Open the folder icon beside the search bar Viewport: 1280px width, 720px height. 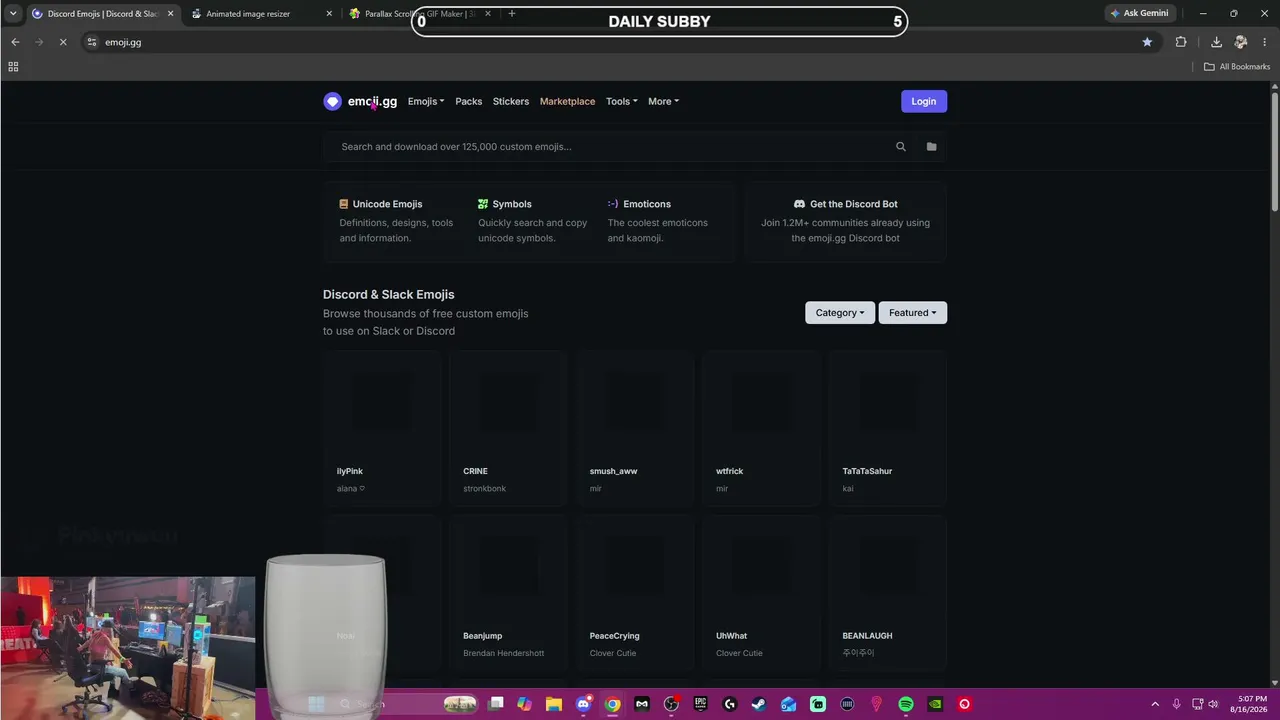pos(931,147)
